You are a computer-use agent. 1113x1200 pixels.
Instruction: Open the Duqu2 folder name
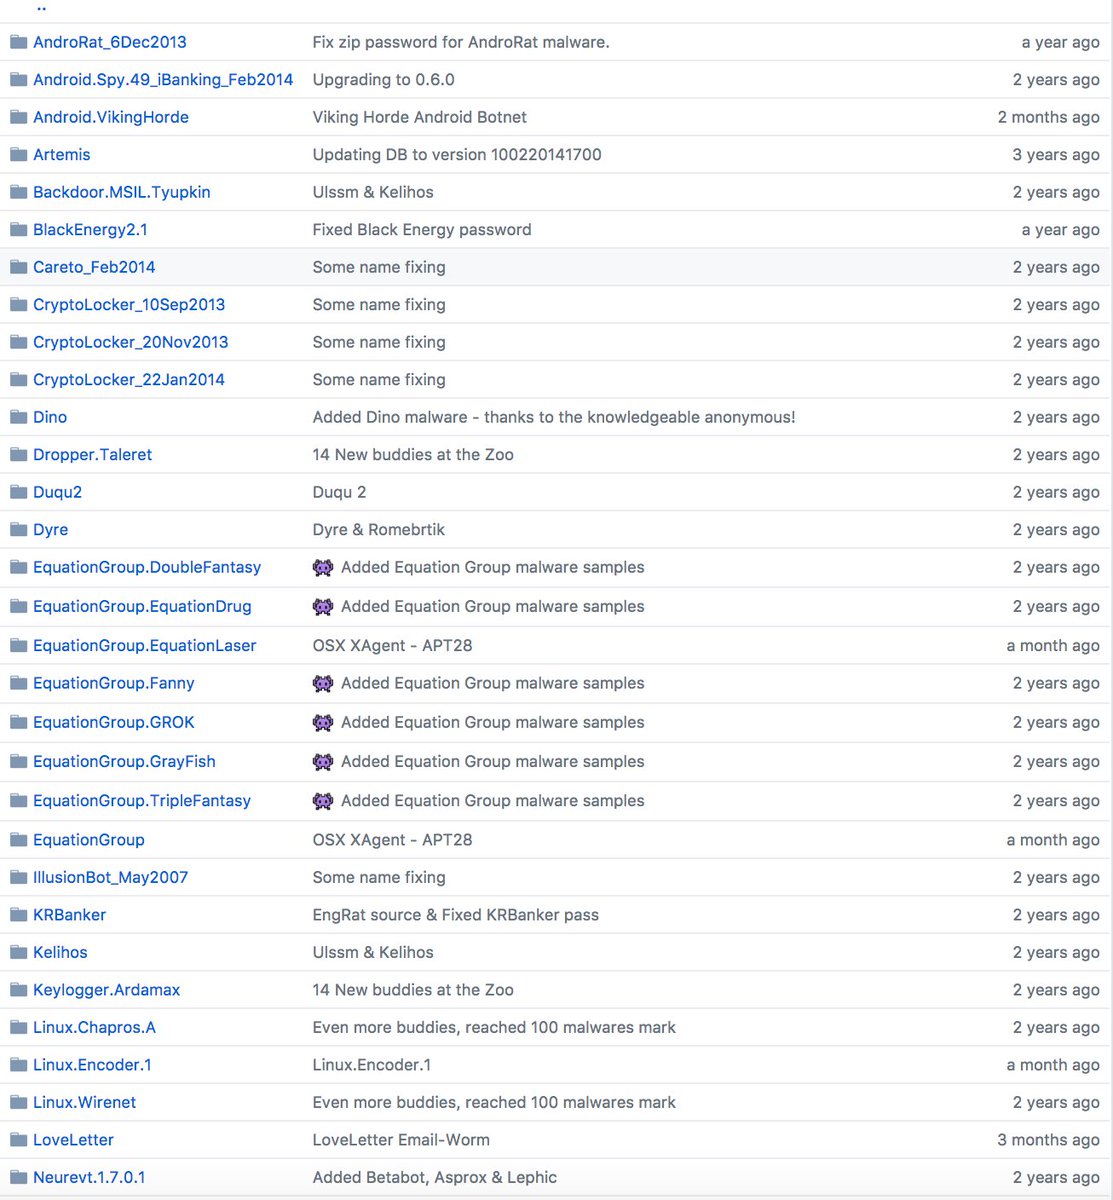(58, 492)
